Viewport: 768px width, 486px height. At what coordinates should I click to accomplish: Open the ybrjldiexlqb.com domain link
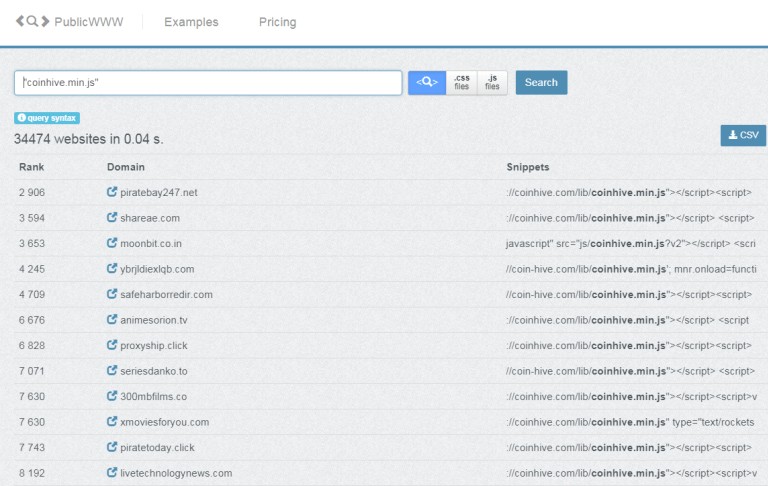157,269
